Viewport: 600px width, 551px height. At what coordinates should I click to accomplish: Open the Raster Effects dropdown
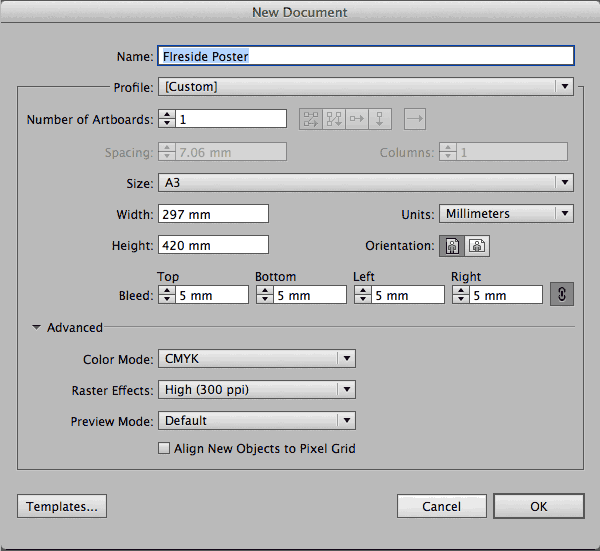click(257, 390)
